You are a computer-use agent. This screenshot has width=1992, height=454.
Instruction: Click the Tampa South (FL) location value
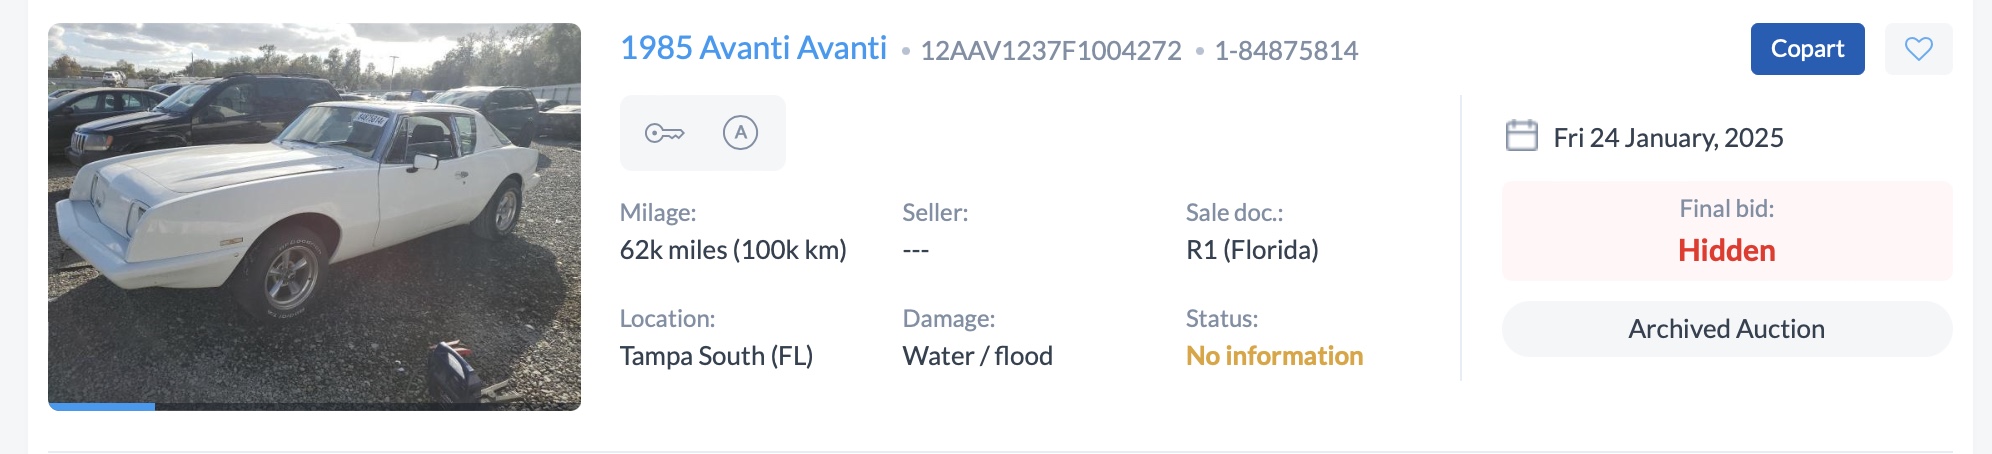pyautogui.click(x=716, y=356)
